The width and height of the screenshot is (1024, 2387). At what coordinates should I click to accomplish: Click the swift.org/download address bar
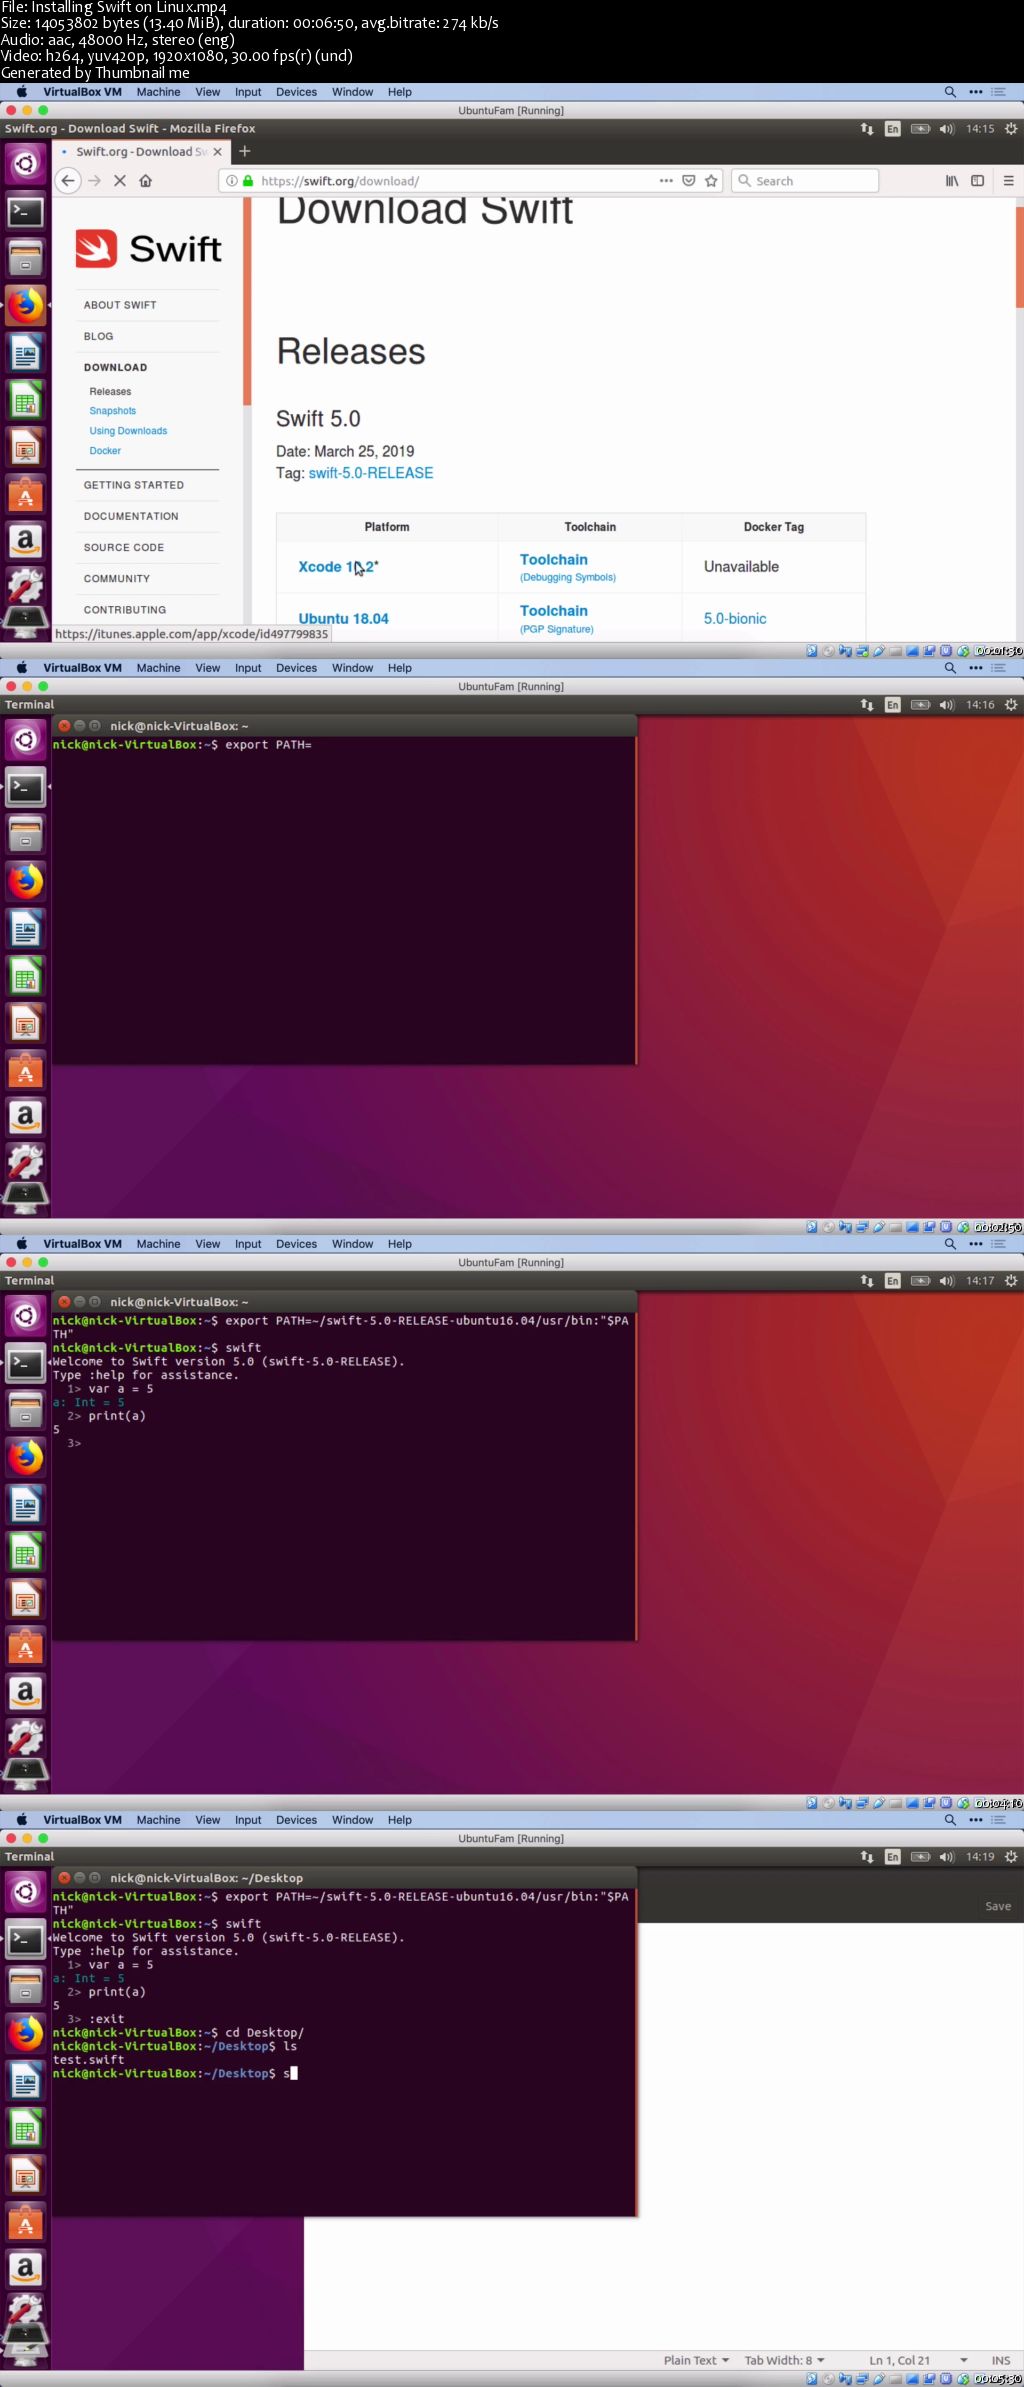click(x=450, y=181)
